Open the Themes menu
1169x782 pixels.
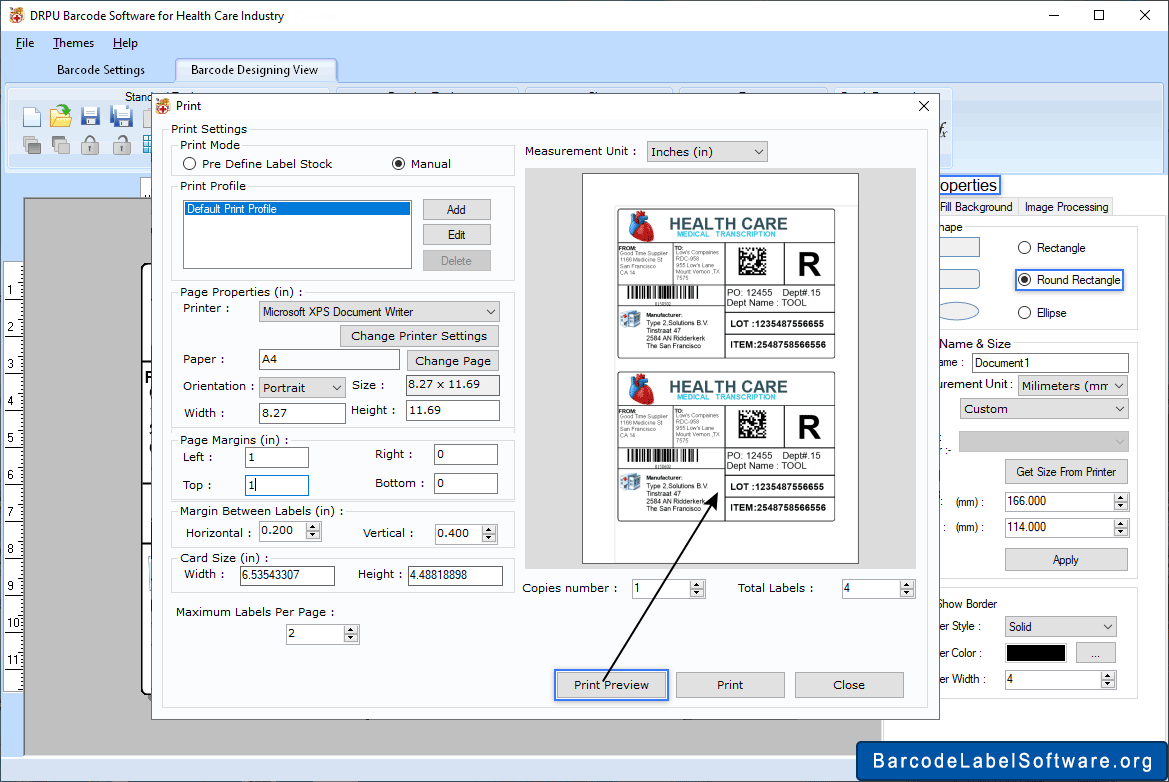73,43
